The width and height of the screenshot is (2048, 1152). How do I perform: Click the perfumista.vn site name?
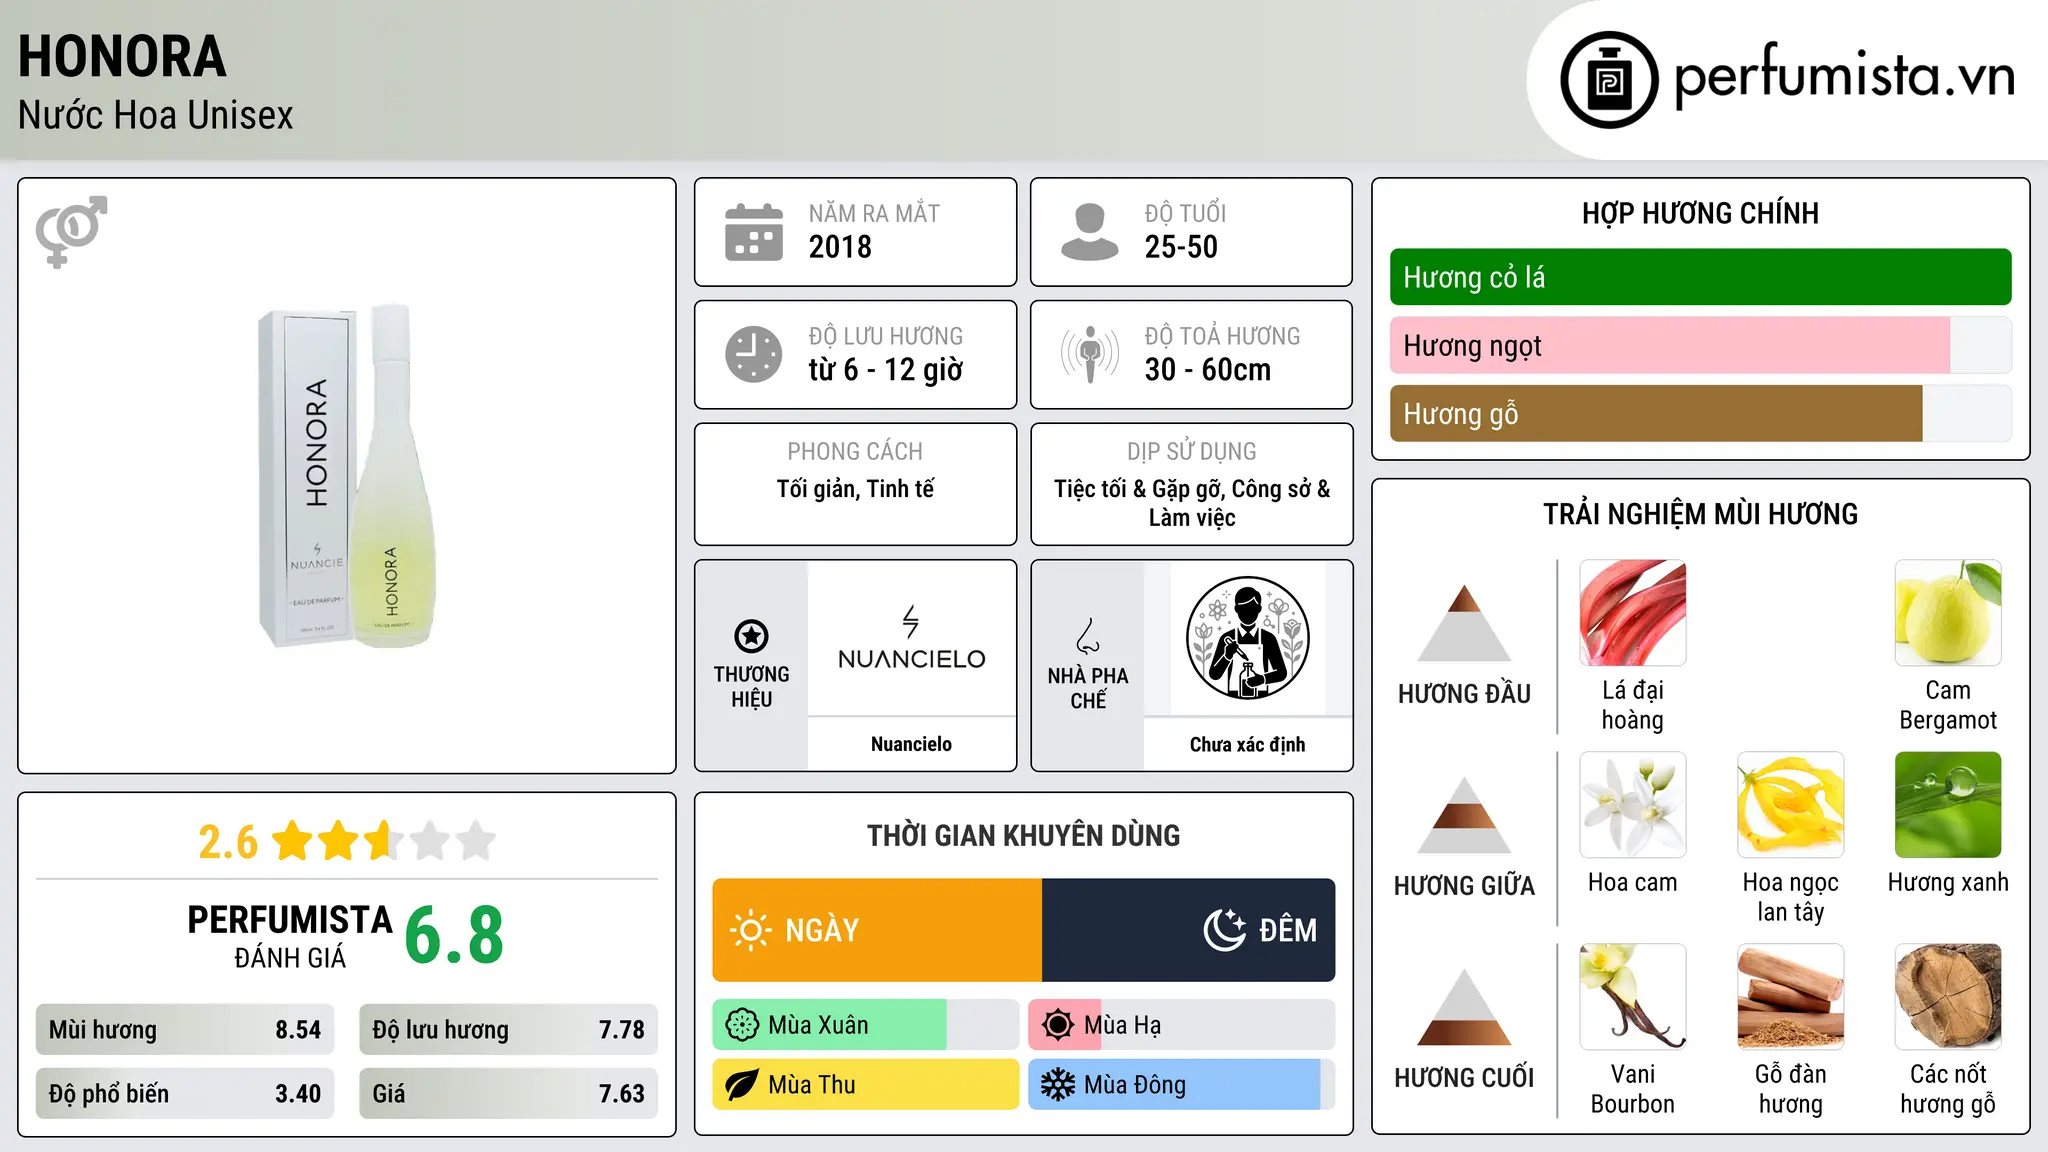(x=1845, y=76)
